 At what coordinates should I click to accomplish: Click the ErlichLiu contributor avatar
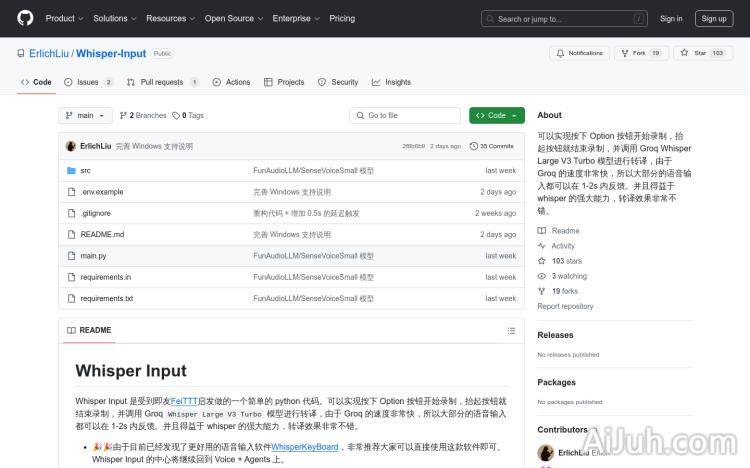[546, 452]
